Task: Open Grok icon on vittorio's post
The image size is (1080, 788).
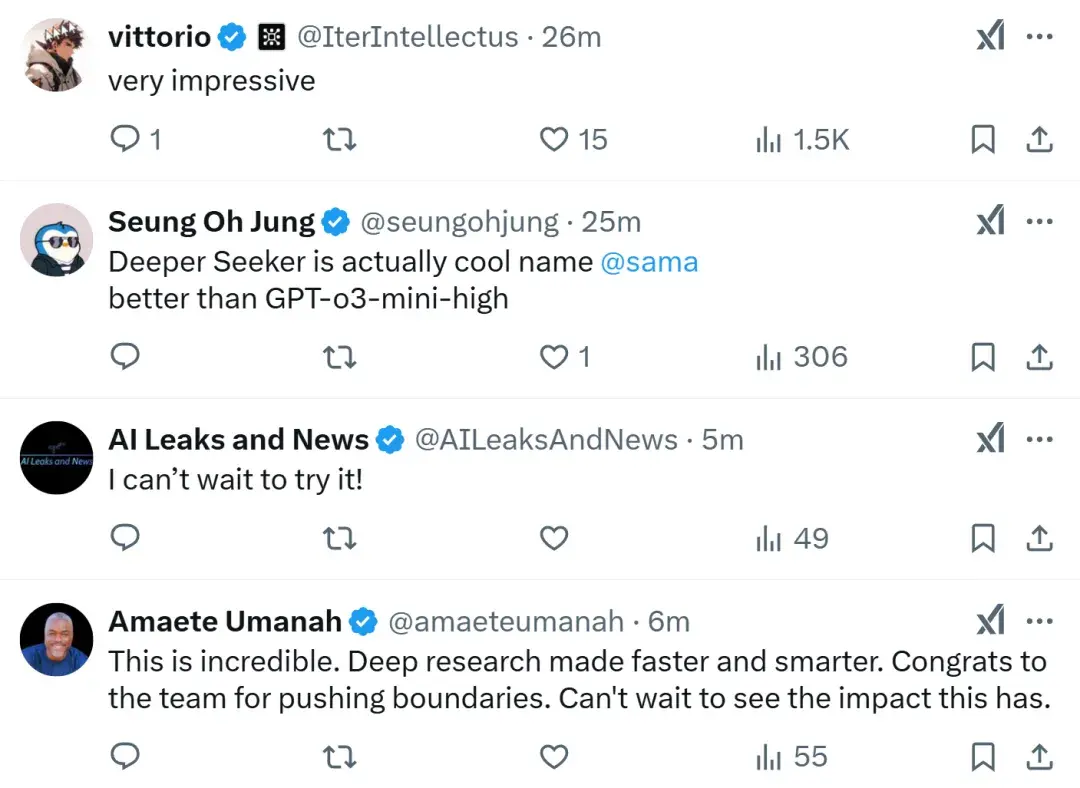Action: [989, 37]
